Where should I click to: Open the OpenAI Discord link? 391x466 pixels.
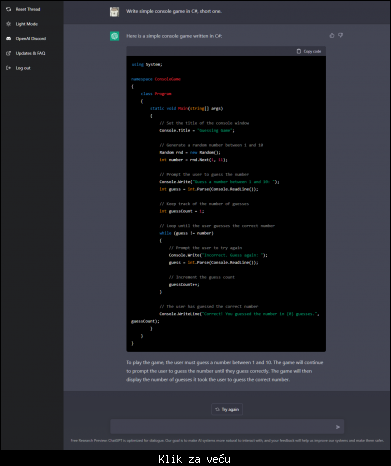[x=31, y=39]
